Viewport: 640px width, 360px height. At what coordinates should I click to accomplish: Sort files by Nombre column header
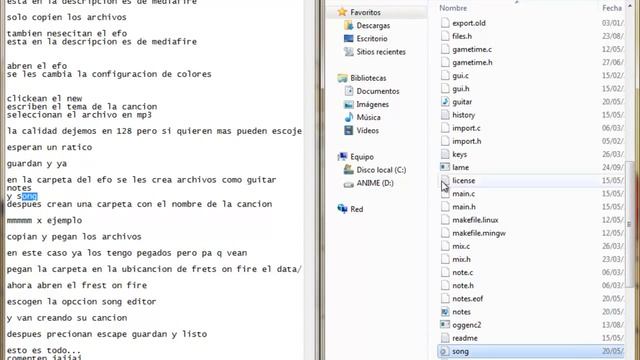coord(453,8)
